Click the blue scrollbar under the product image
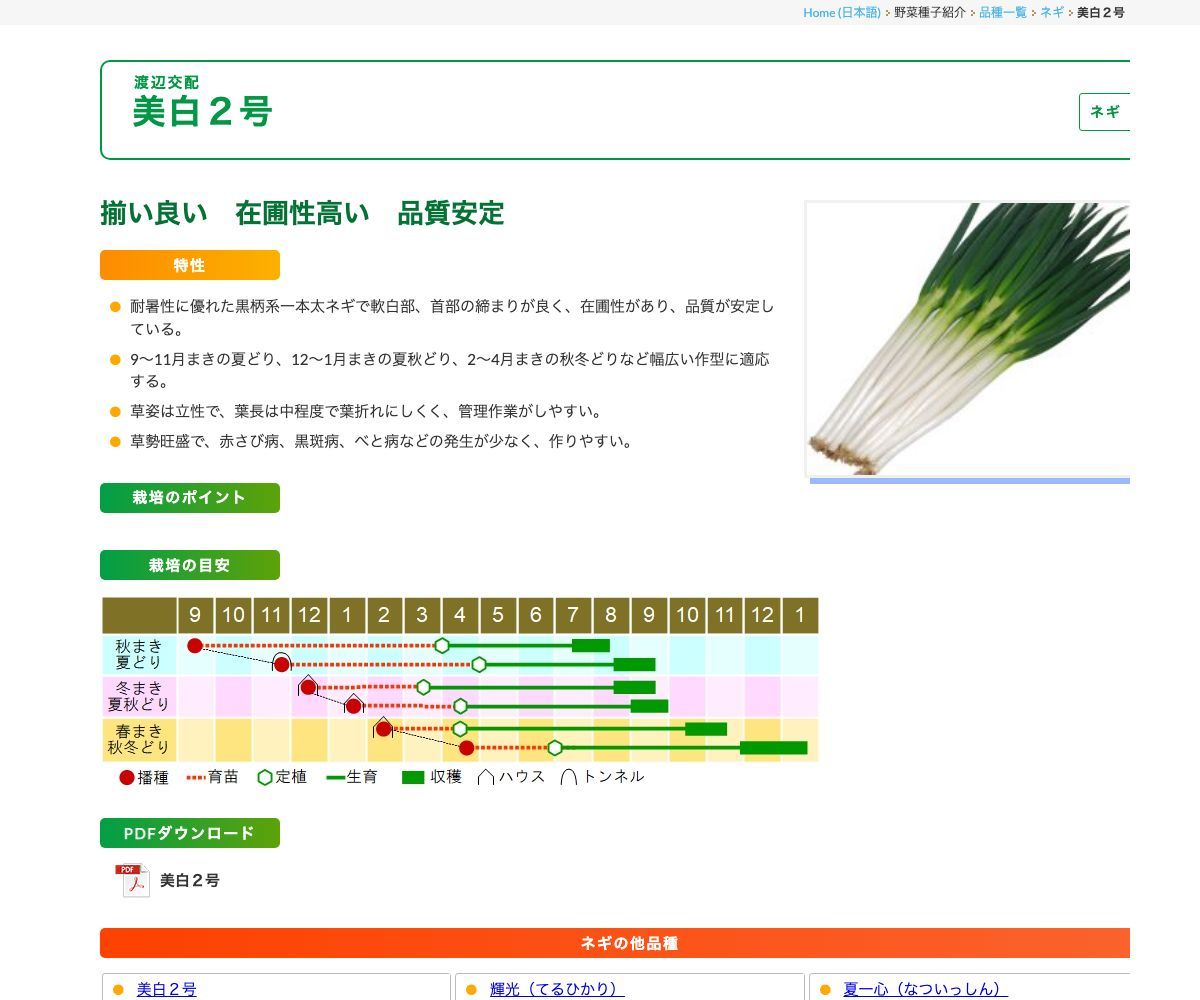The image size is (1200, 1000). [968, 481]
